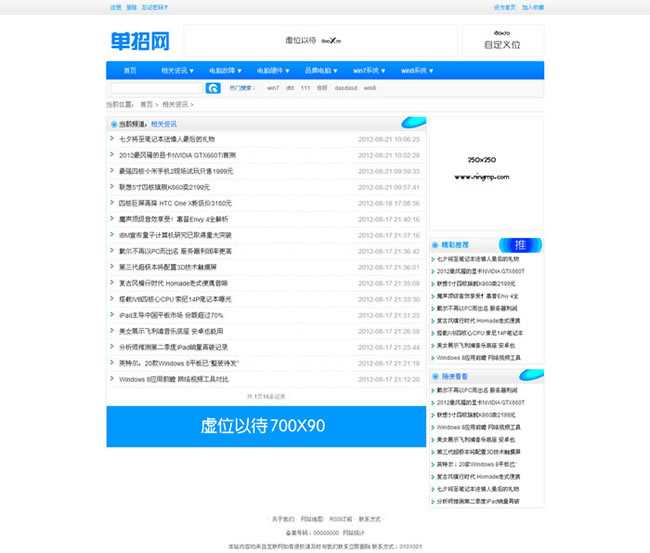Select the win7 hot search keyword
This screenshot has width=650, height=553.
pos(273,88)
